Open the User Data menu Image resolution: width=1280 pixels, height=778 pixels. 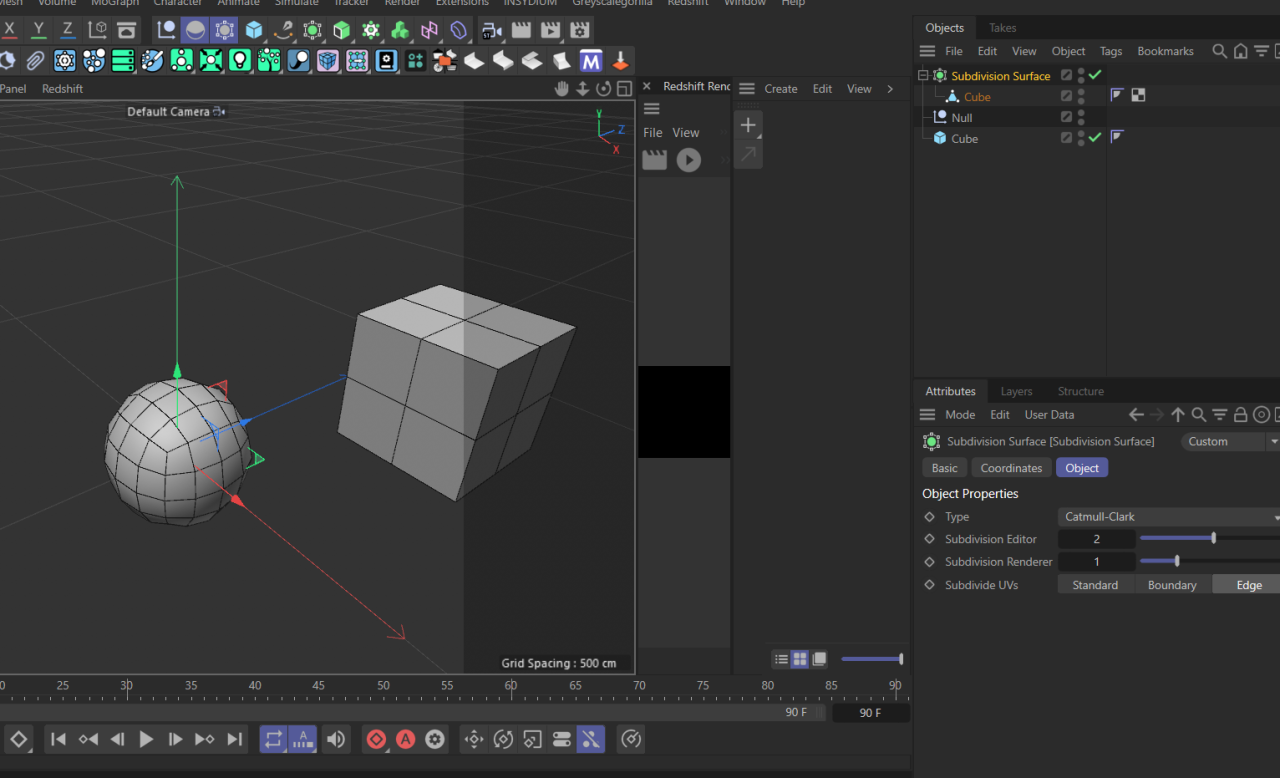1049,414
